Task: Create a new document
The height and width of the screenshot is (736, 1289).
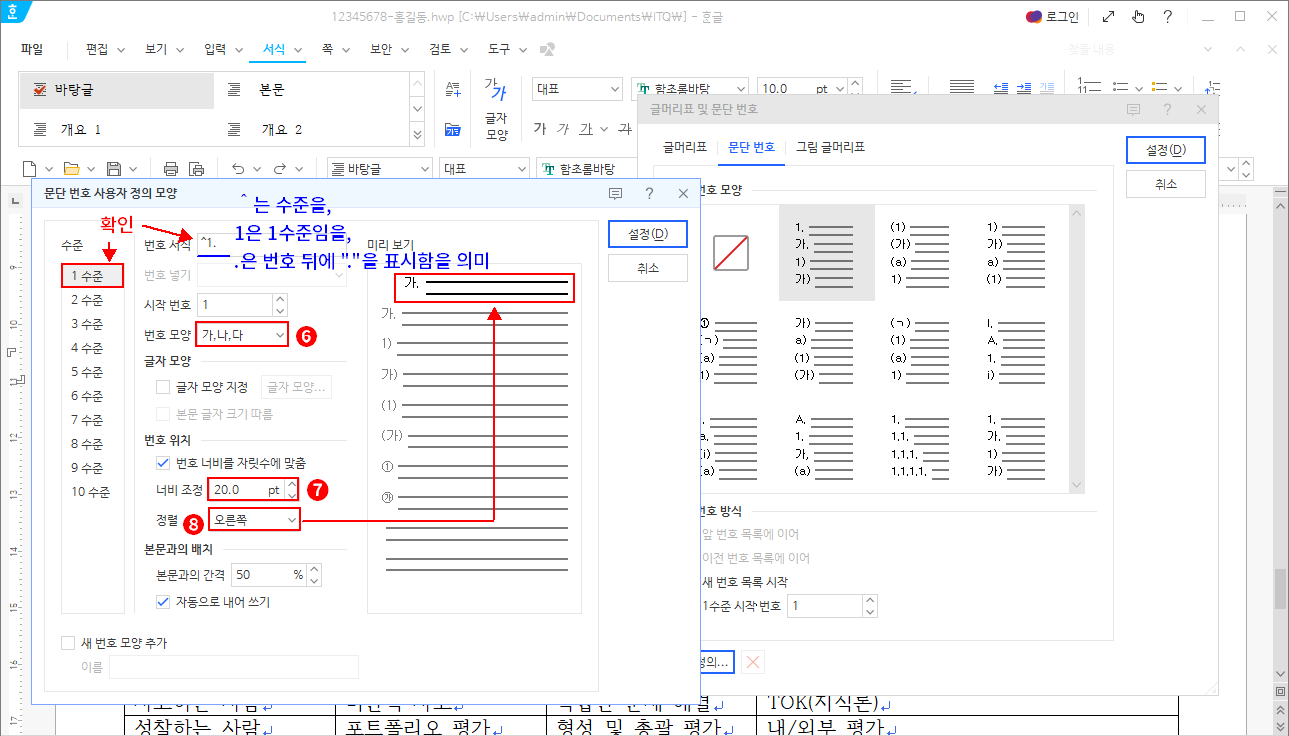Action: (30, 167)
